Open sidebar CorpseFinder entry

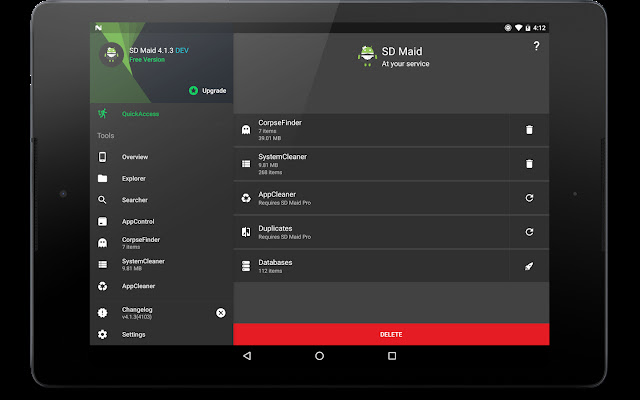coord(161,243)
